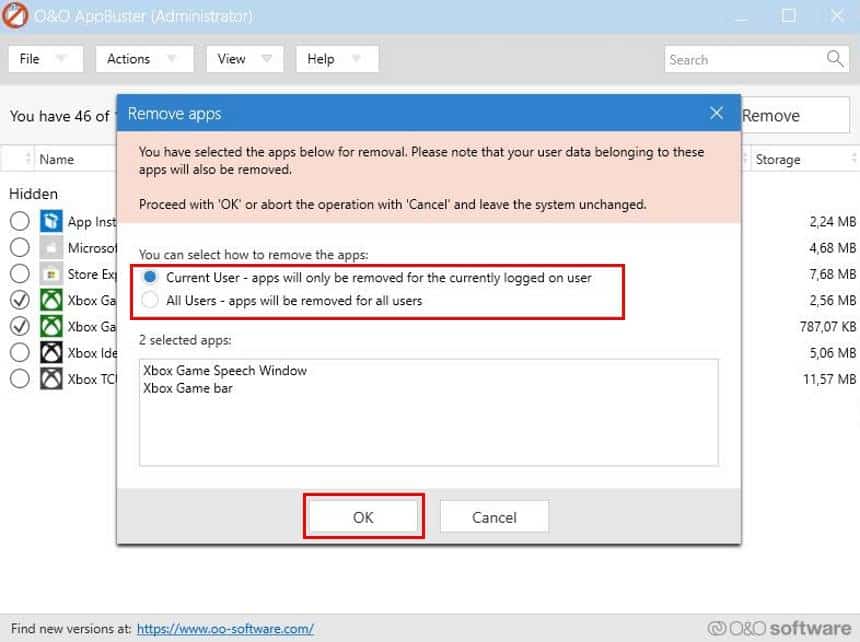Click the 7,68 MB storage value

coord(832,274)
